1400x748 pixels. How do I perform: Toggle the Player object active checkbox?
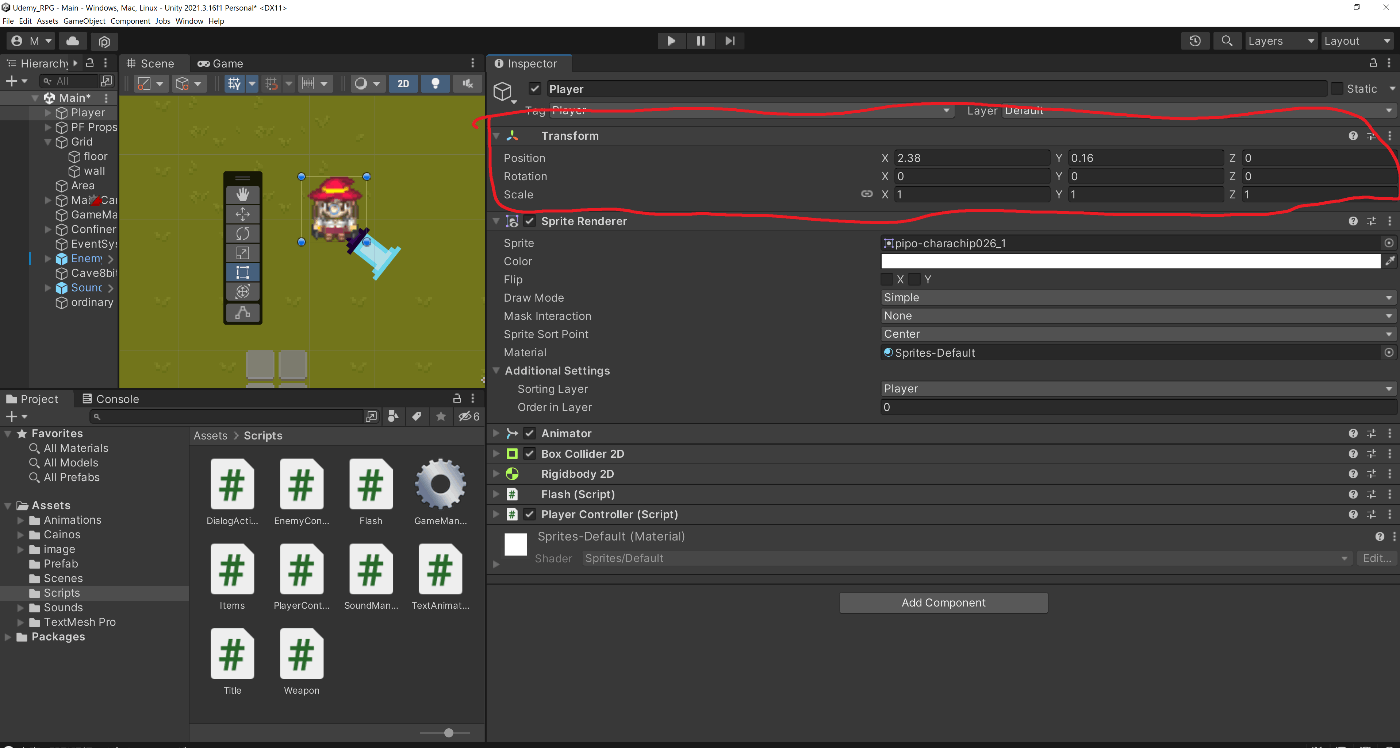coord(535,89)
